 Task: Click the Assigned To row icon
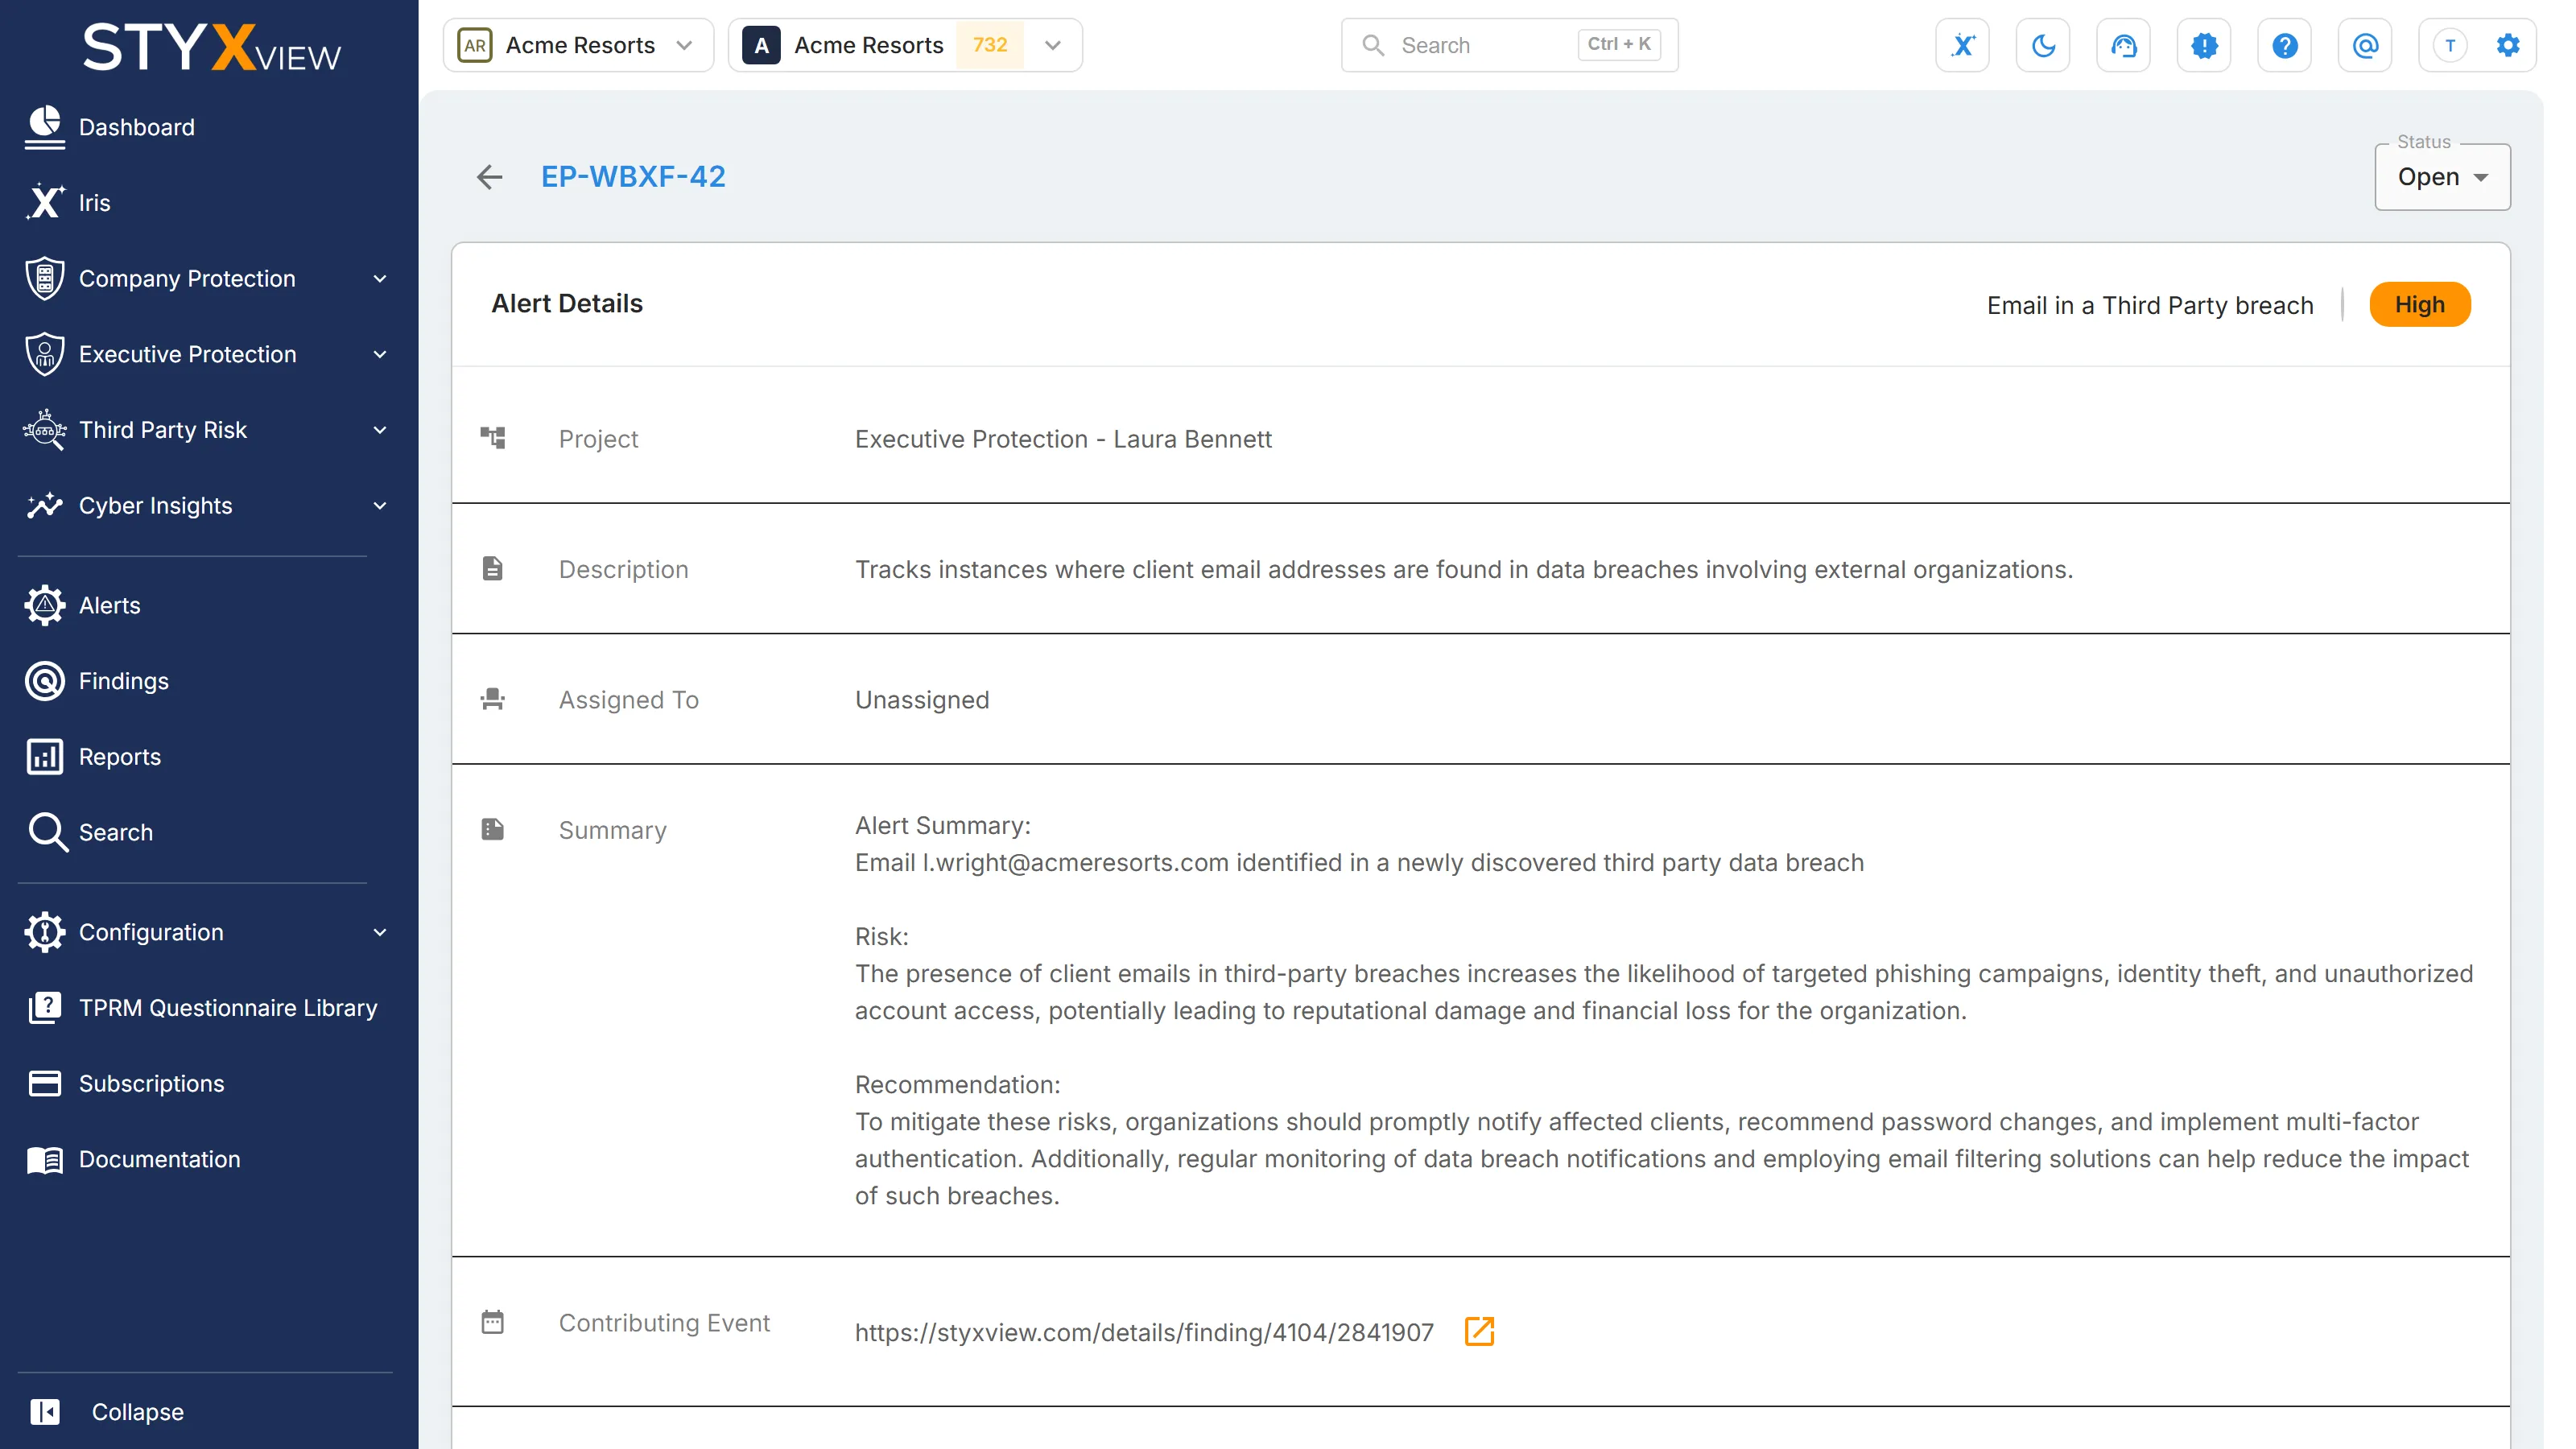point(493,699)
